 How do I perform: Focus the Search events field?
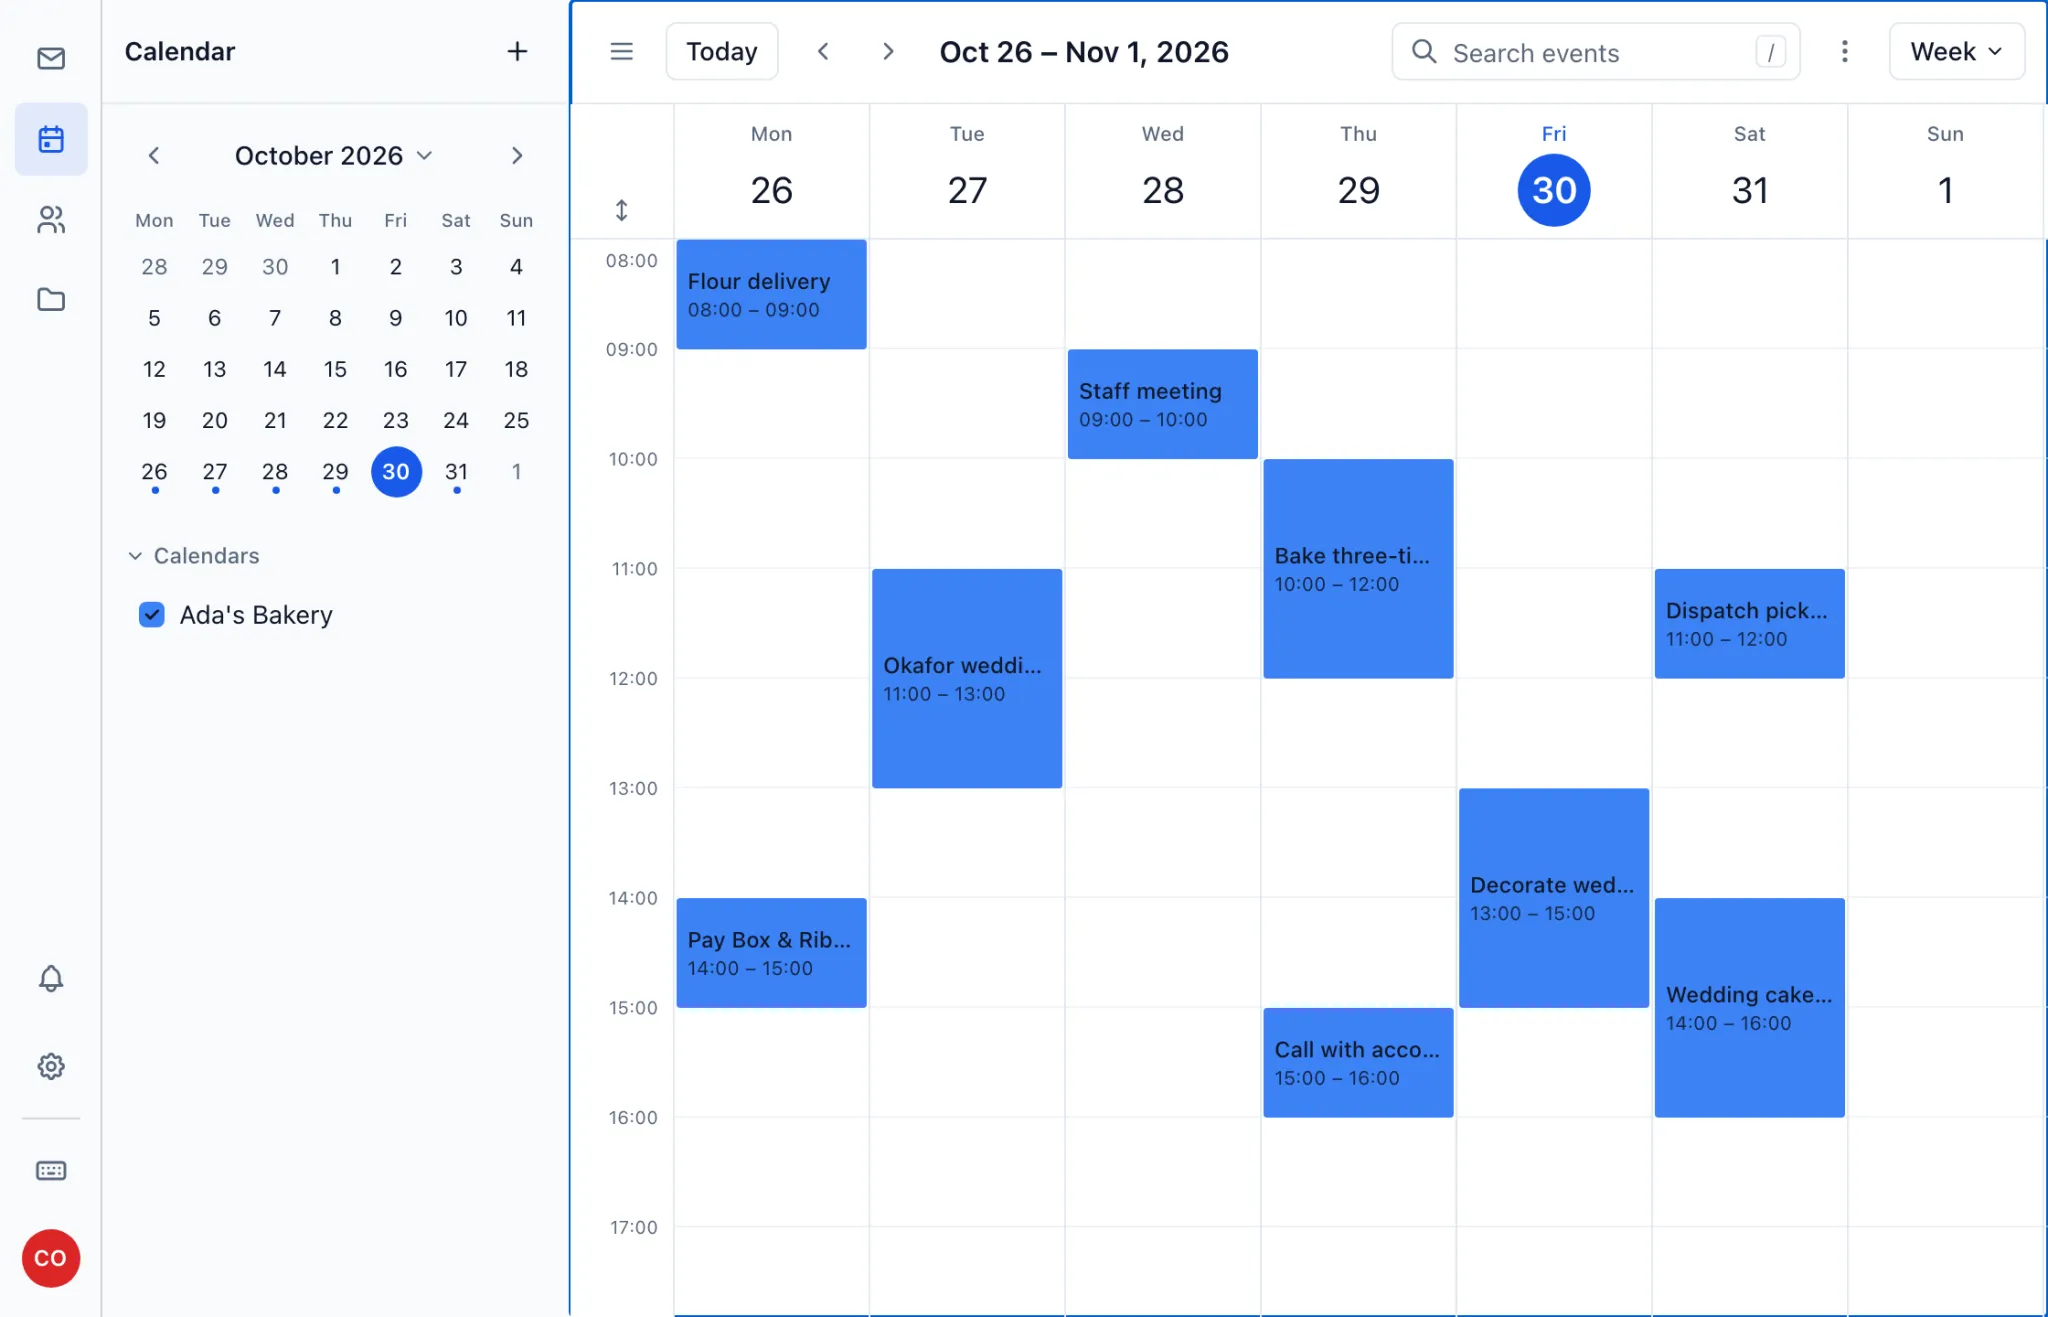click(1596, 51)
